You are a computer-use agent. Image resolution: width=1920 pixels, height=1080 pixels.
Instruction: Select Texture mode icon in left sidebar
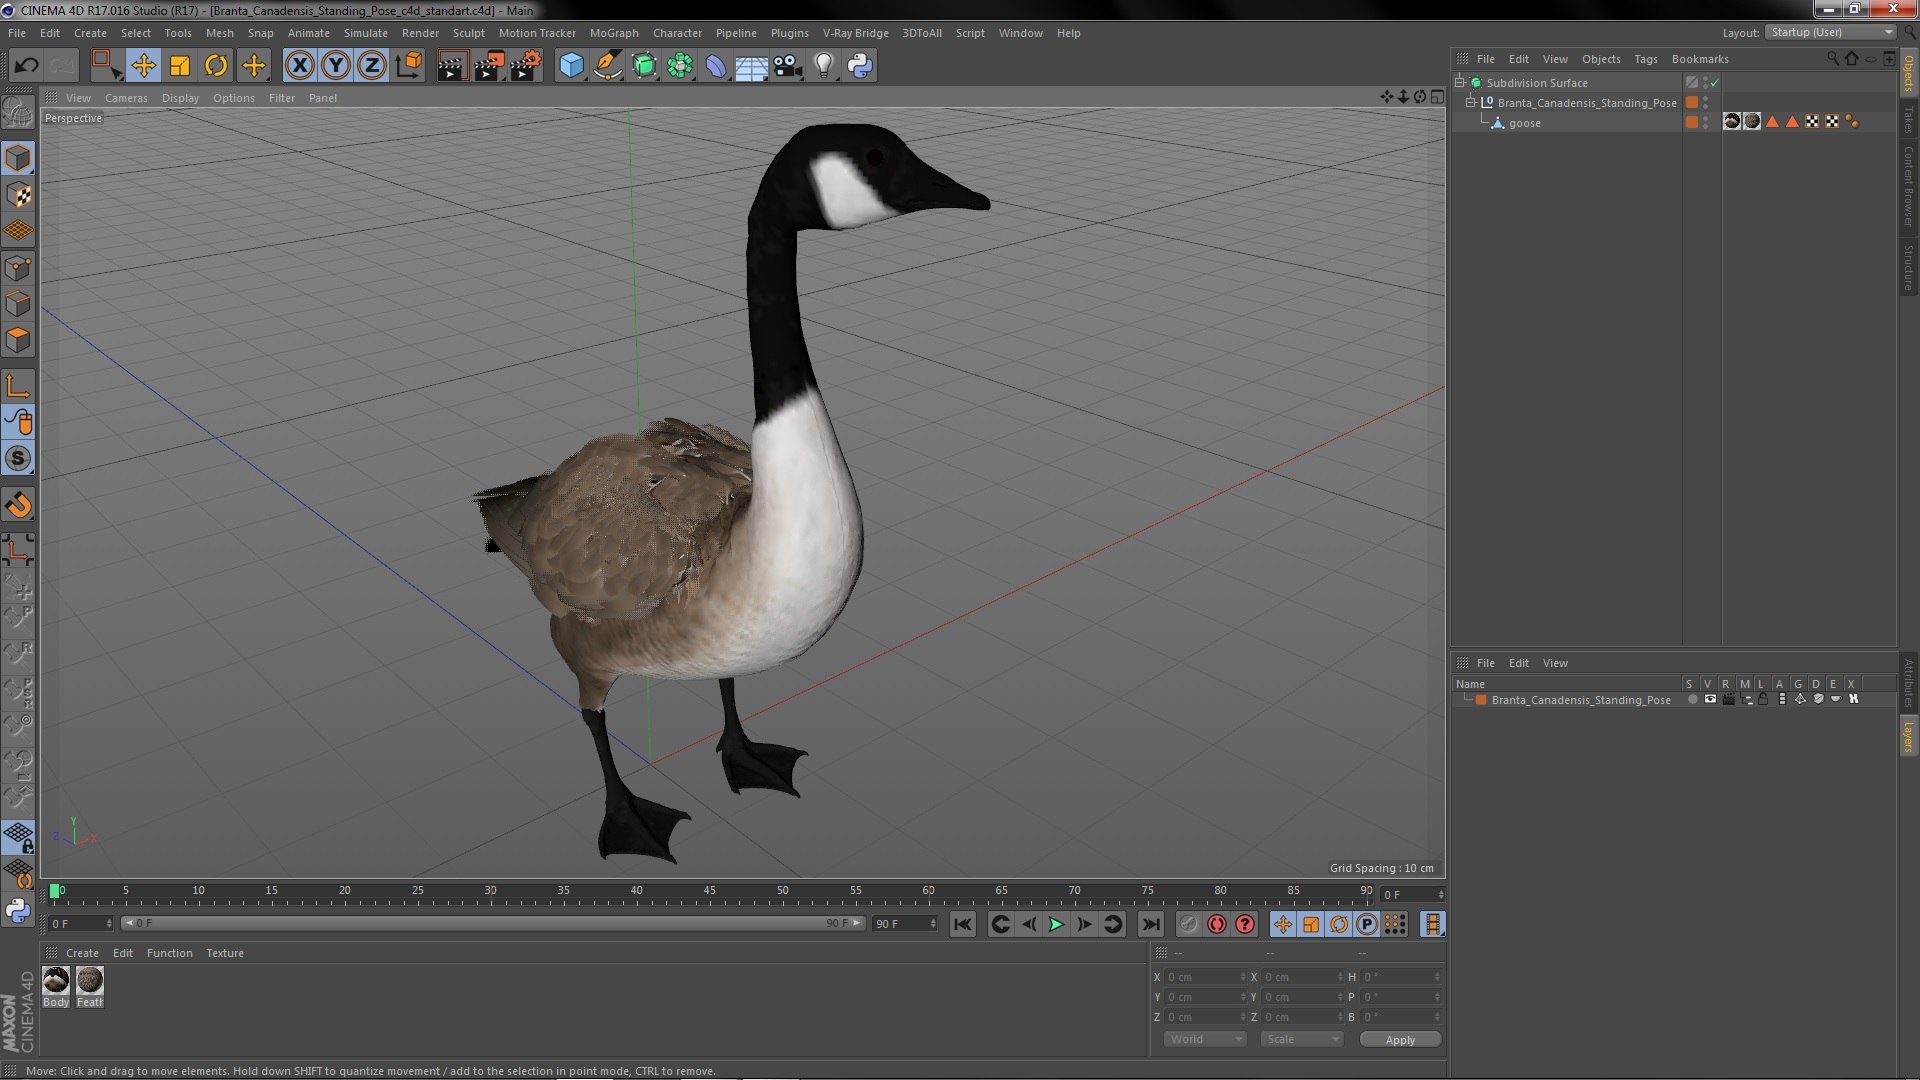click(x=18, y=195)
